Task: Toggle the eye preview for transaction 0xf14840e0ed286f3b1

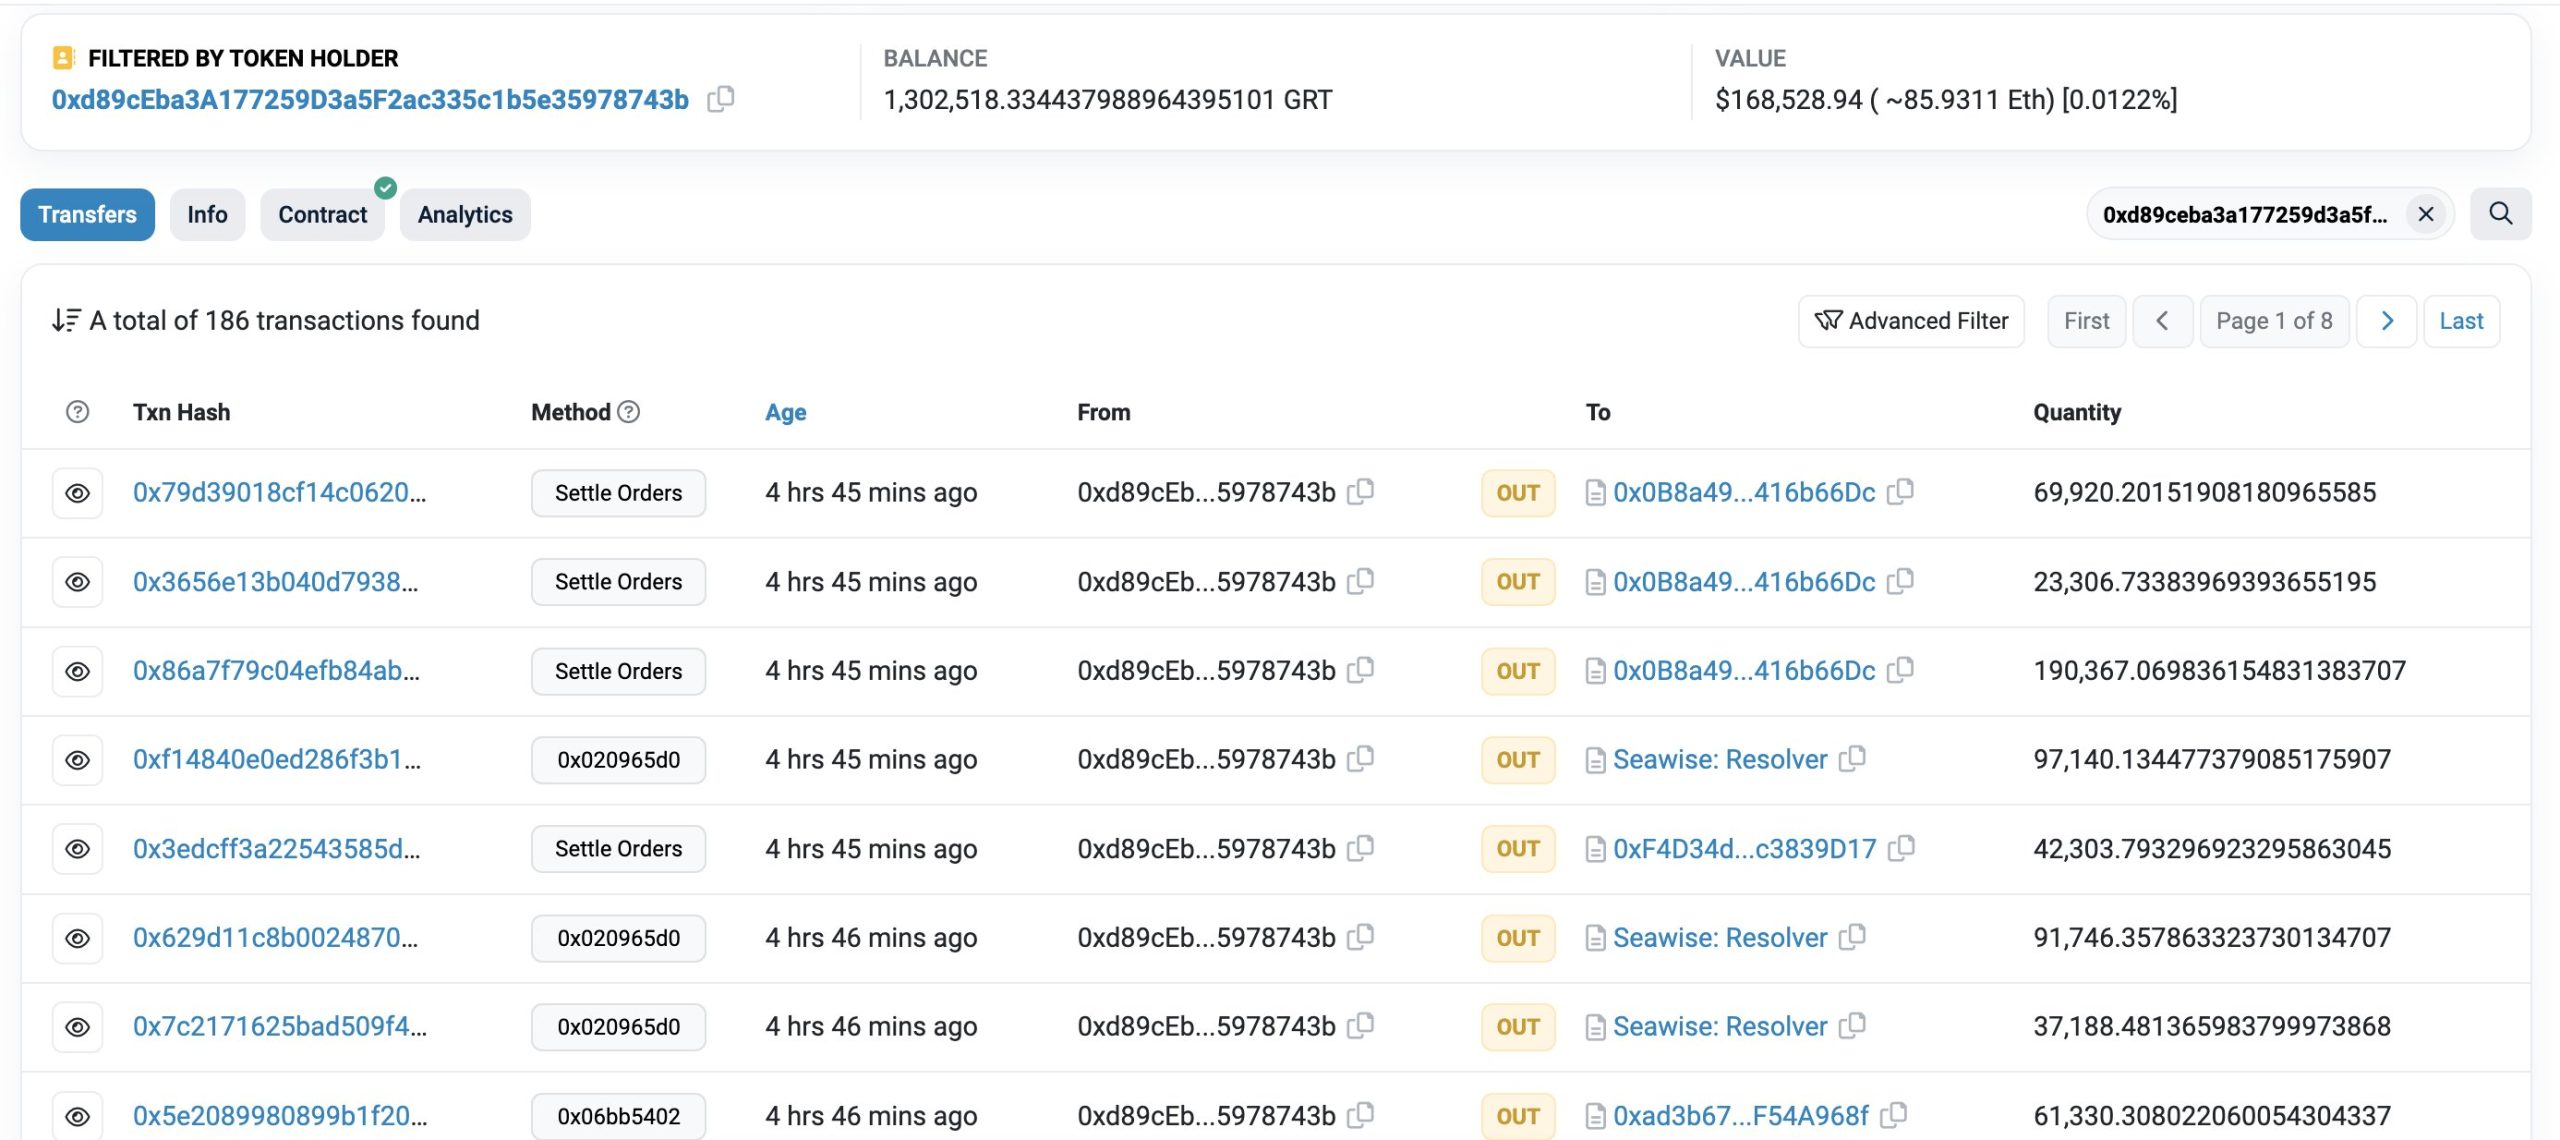Action: 77,760
